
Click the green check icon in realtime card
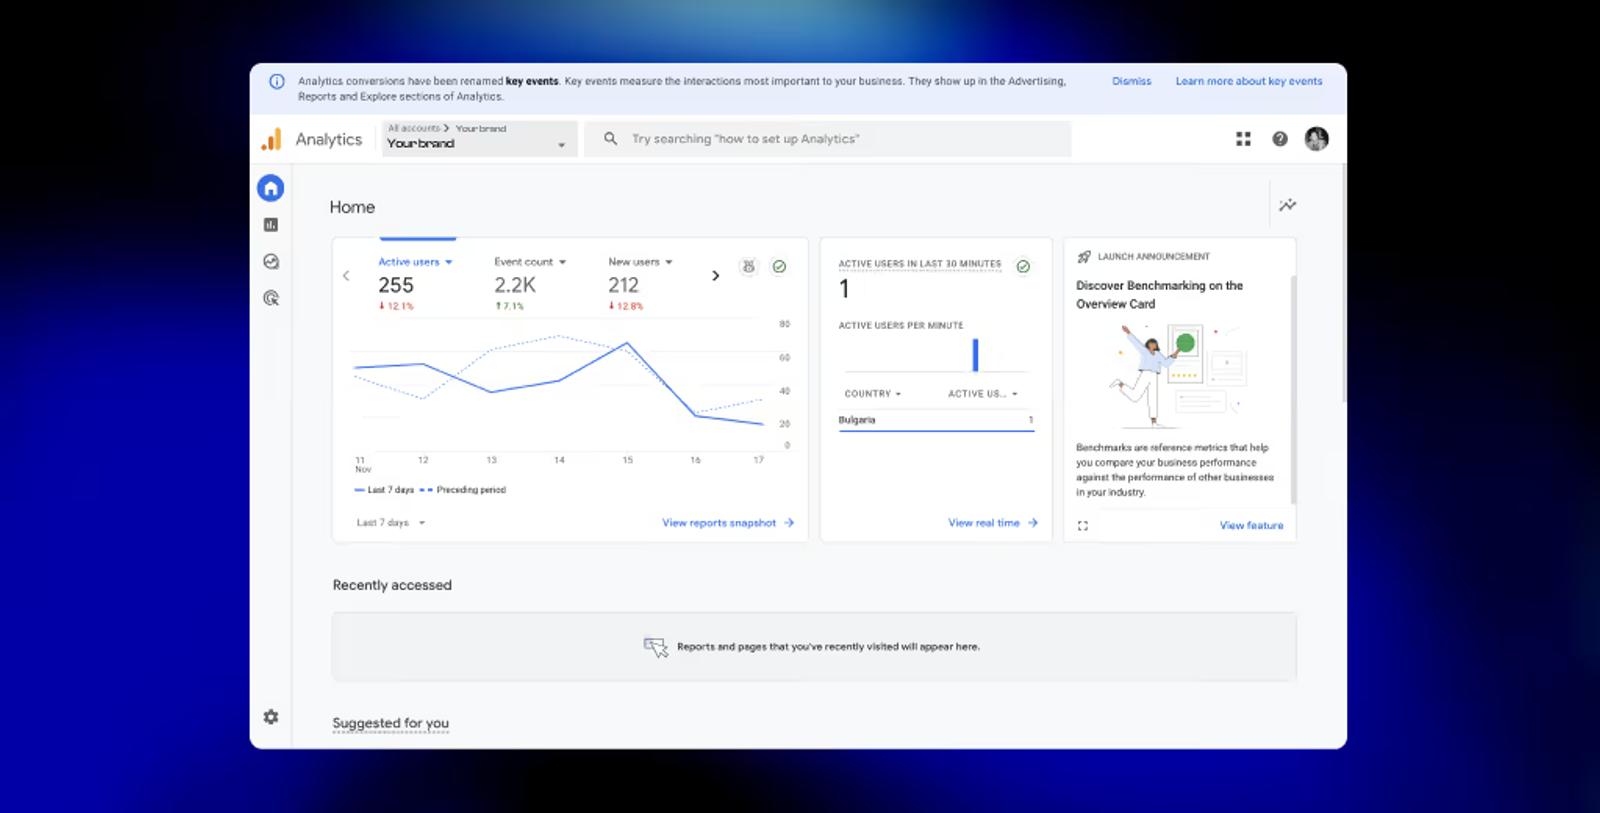click(1023, 266)
